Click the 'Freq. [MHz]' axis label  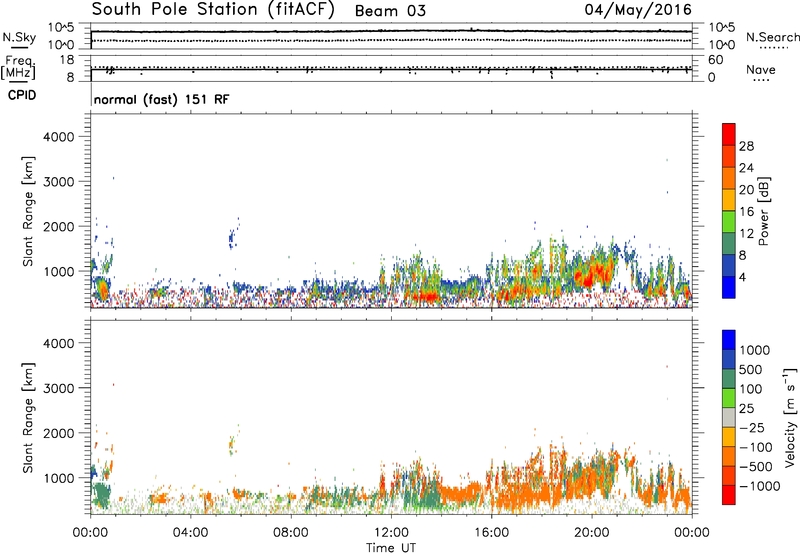click(18, 67)
